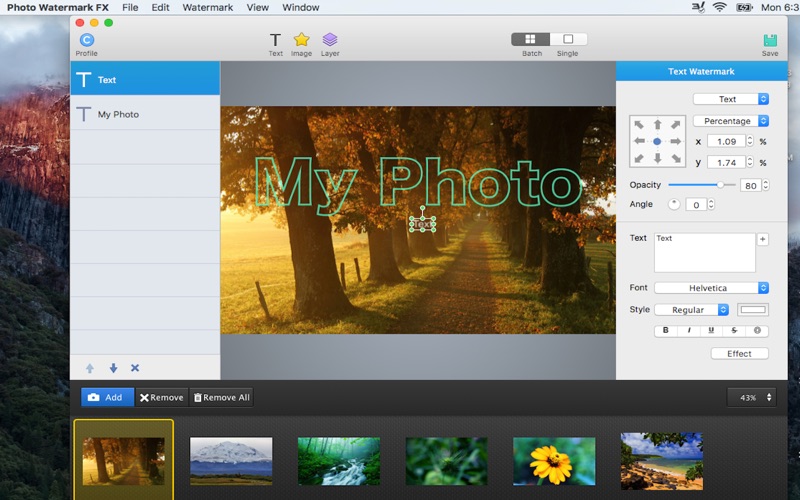Align watermark to bottom-left arrow
Viewport: 800px width, 500px height.
(639, 159)
